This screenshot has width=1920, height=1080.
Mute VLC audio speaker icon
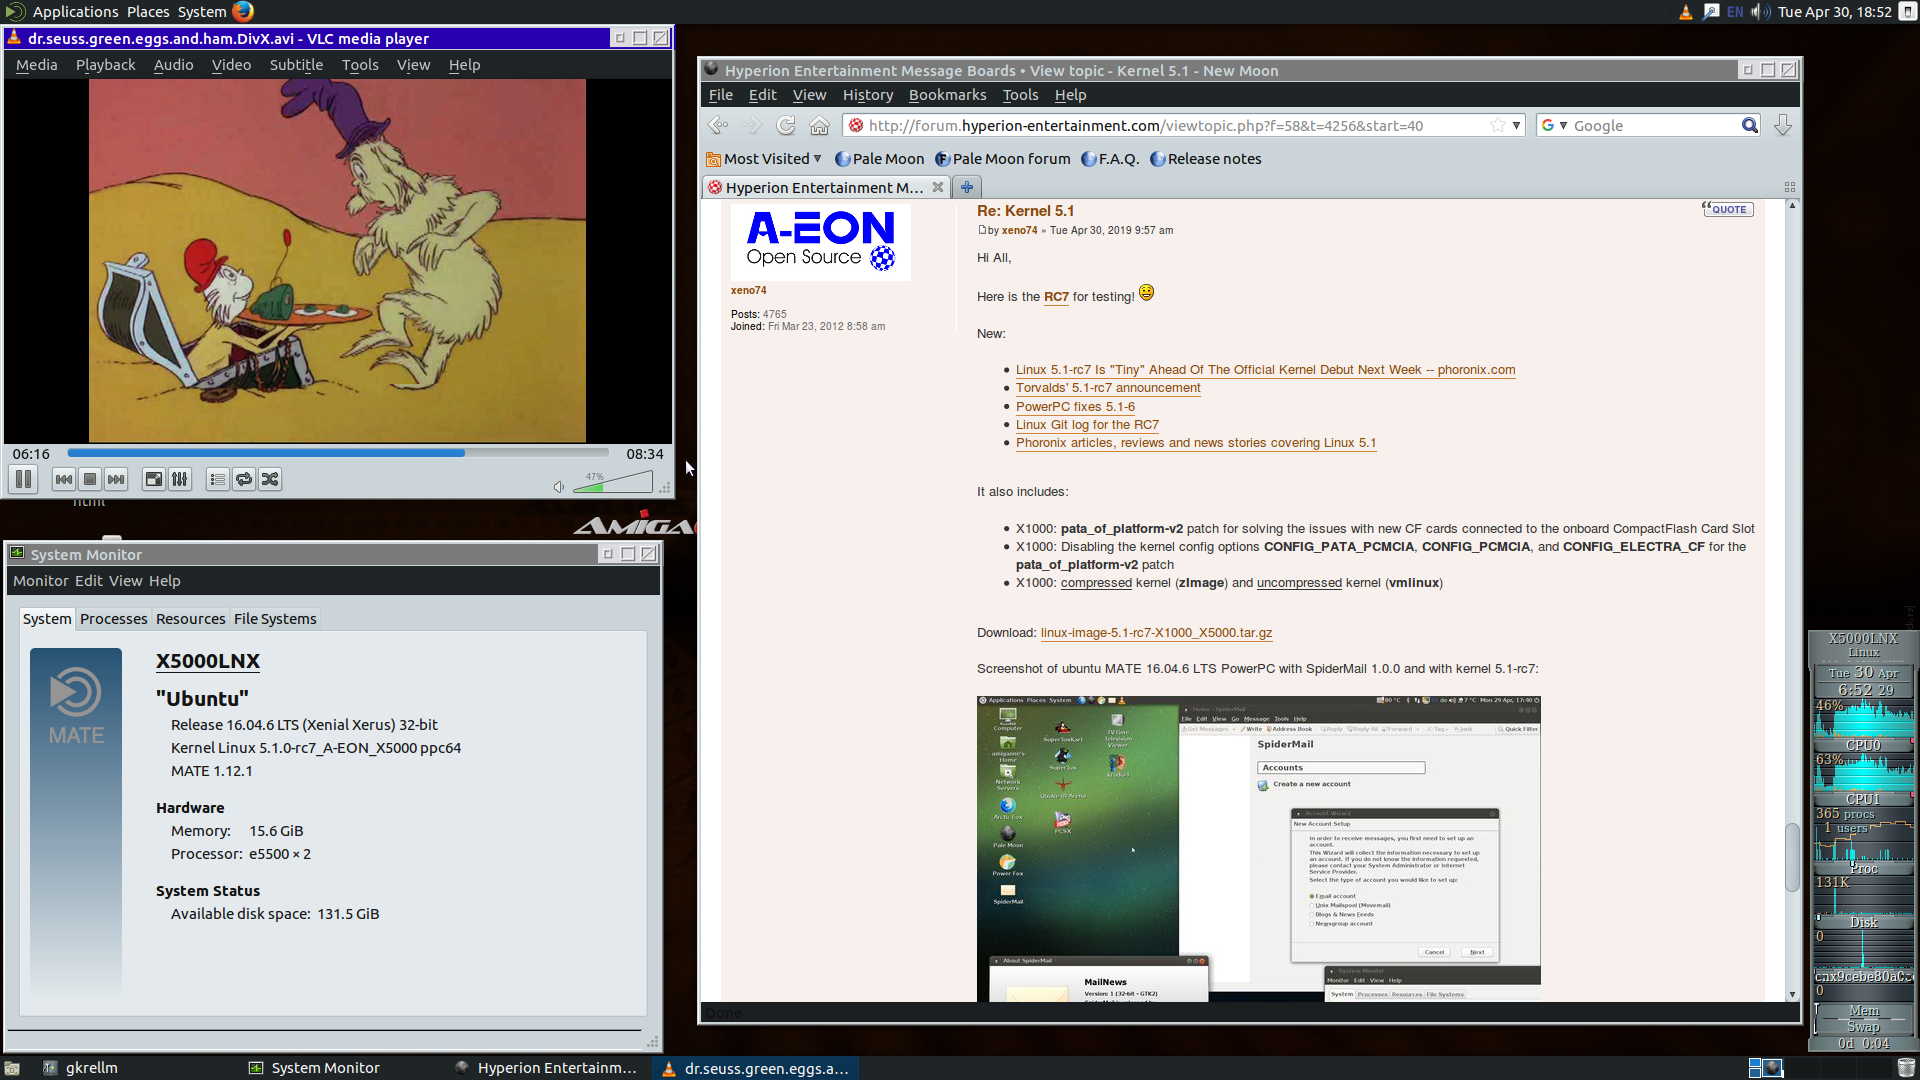click(559, 487)
